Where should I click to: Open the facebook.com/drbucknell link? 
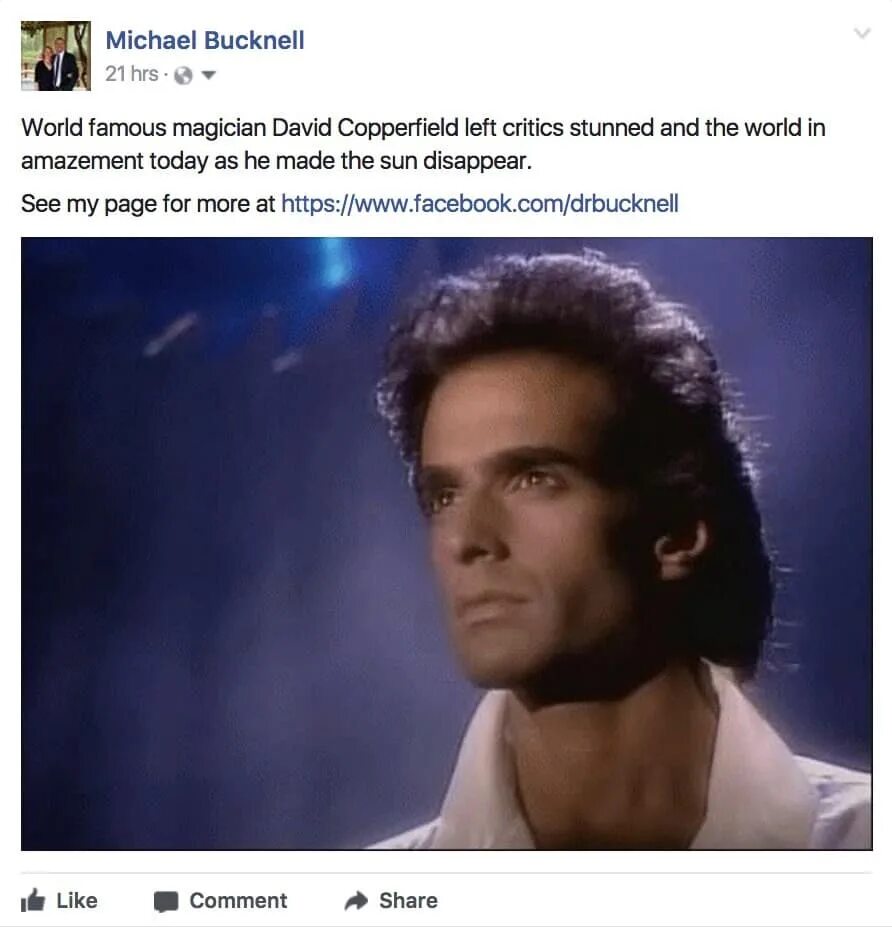[x=479, y=203]
